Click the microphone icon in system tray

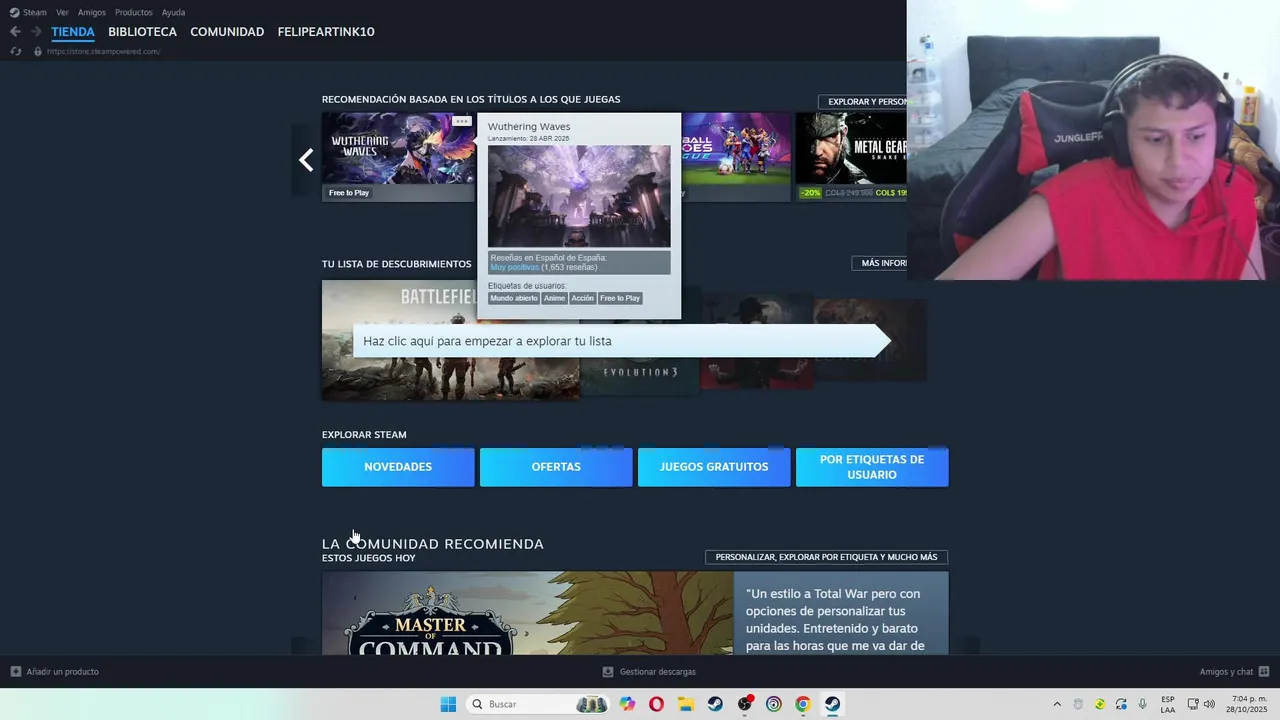1143,704
